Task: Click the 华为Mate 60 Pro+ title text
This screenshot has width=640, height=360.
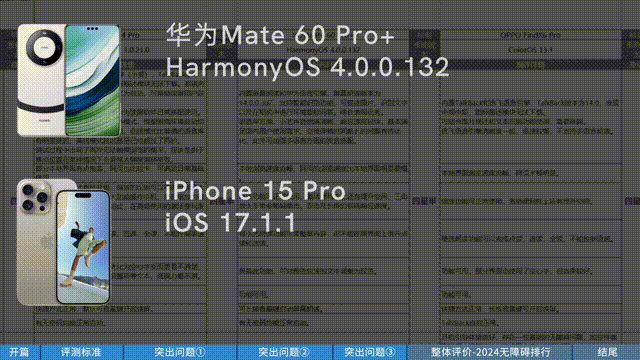Action: (x=280, y=35)
